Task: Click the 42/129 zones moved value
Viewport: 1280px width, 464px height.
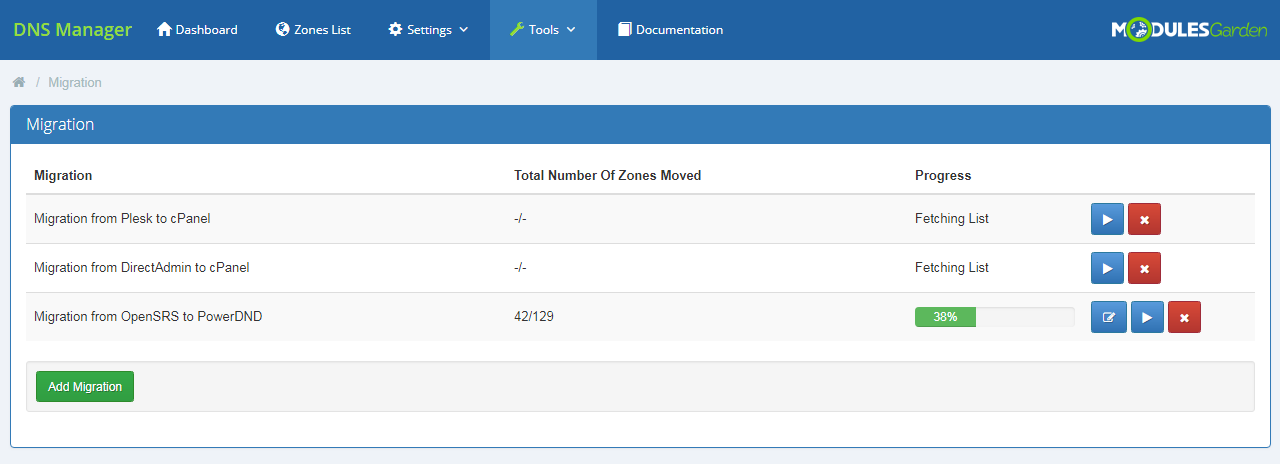Action: (534, 316)
